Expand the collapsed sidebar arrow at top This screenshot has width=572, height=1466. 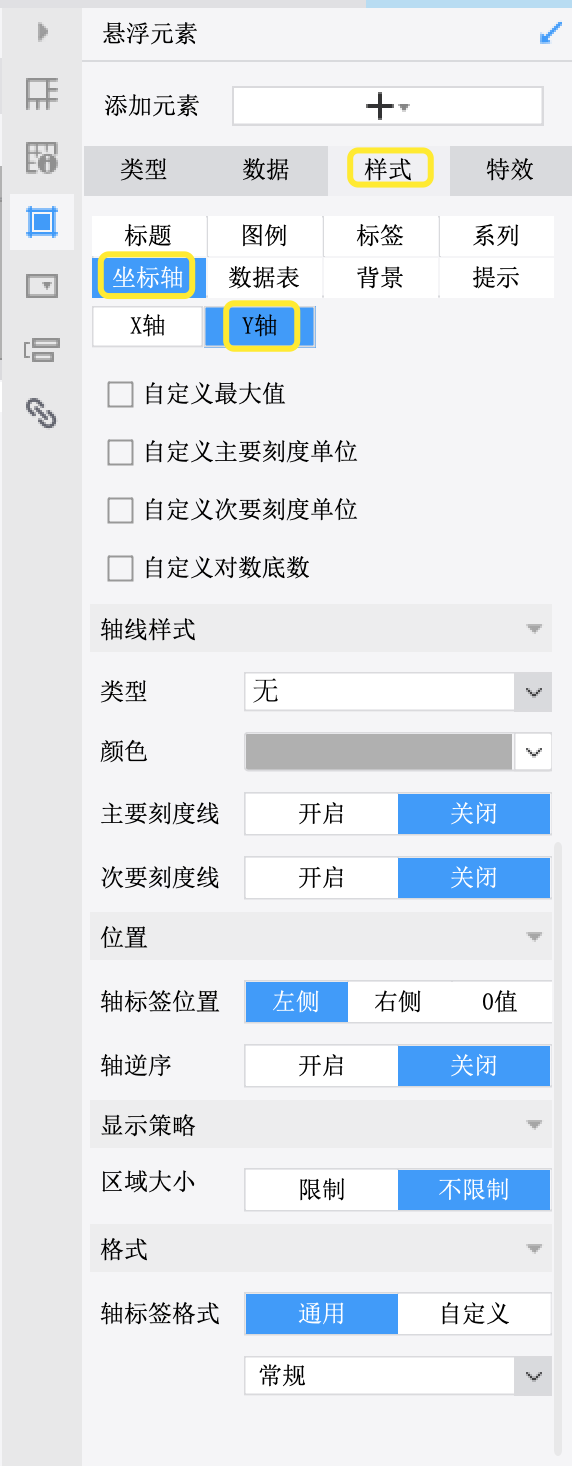click(43, 32)
